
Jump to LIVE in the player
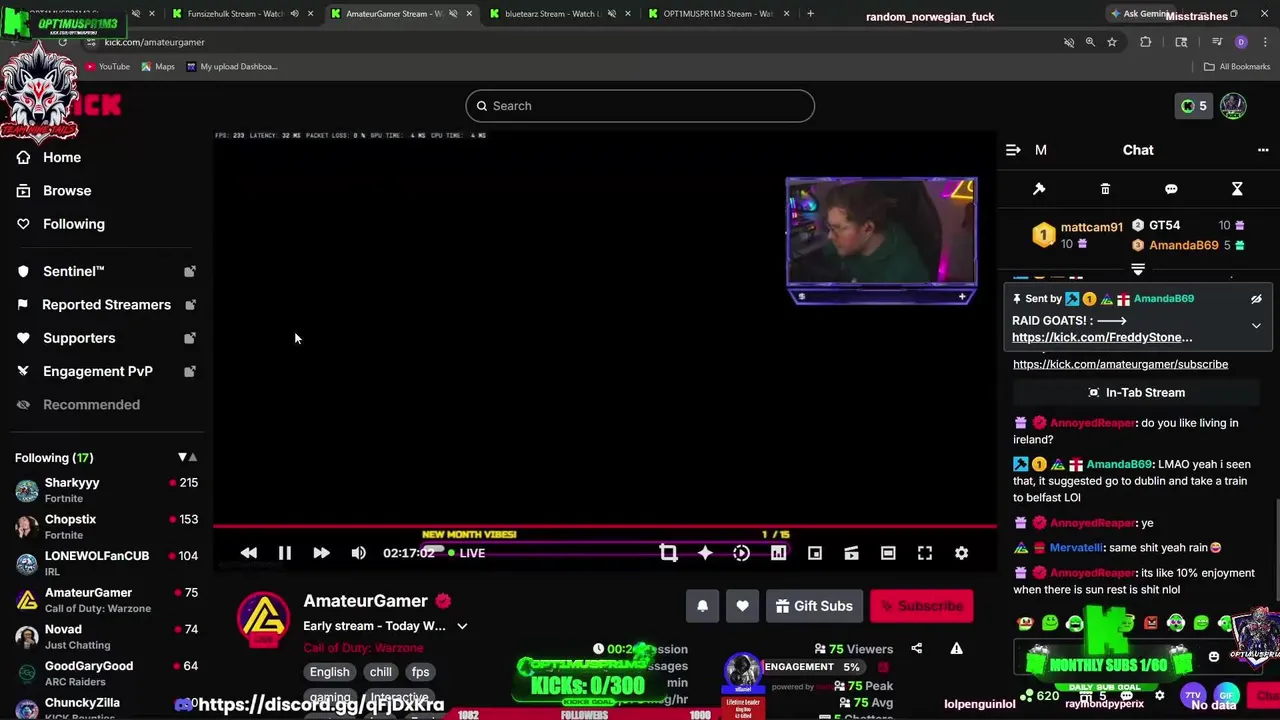pos(467,553)
